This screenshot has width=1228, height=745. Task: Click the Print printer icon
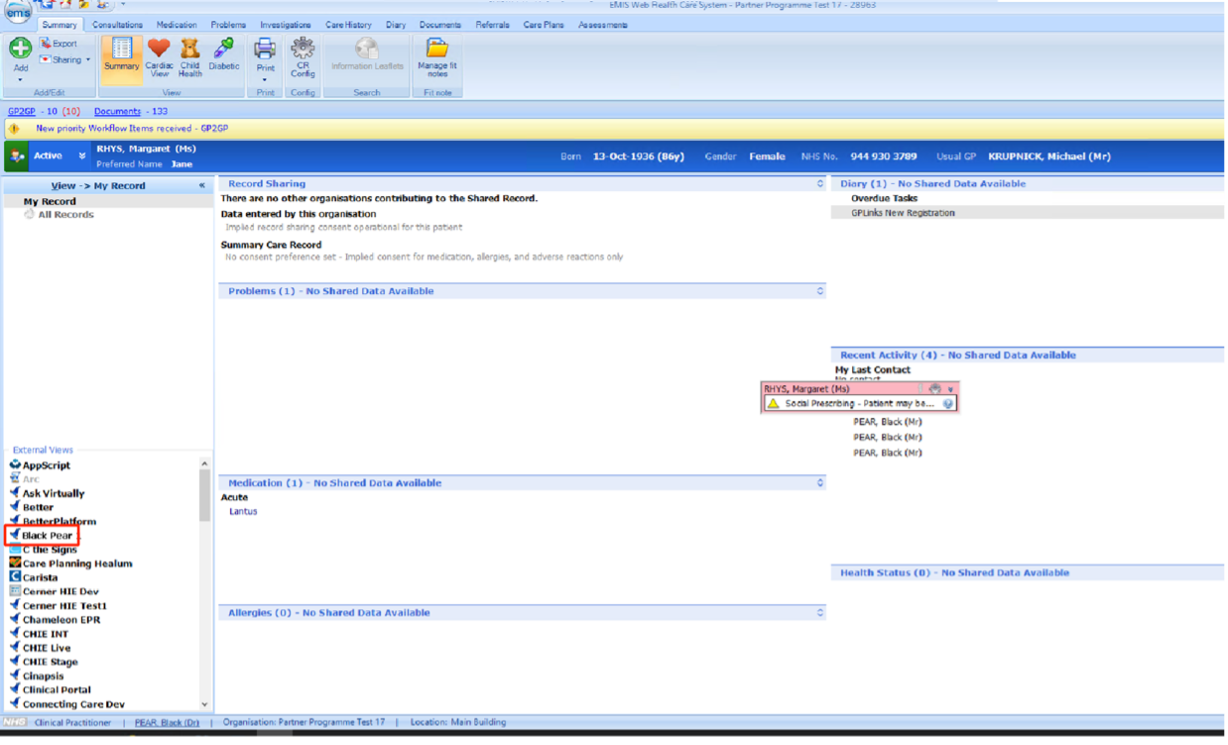(265, 48)
